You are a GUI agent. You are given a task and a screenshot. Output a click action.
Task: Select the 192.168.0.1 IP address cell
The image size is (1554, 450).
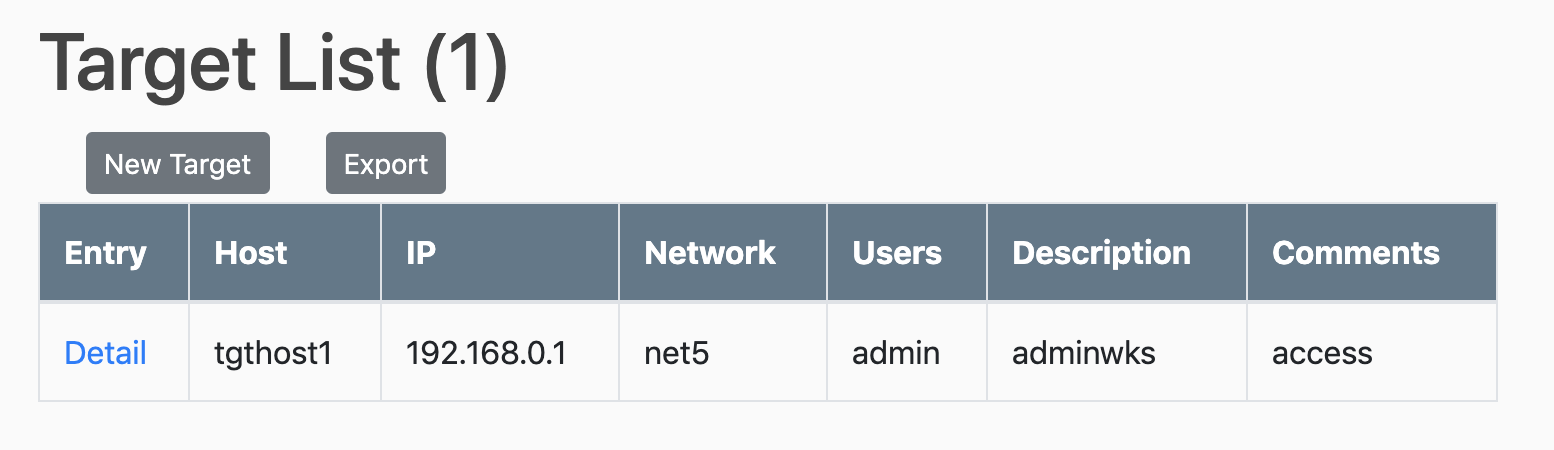coord(486,353)
